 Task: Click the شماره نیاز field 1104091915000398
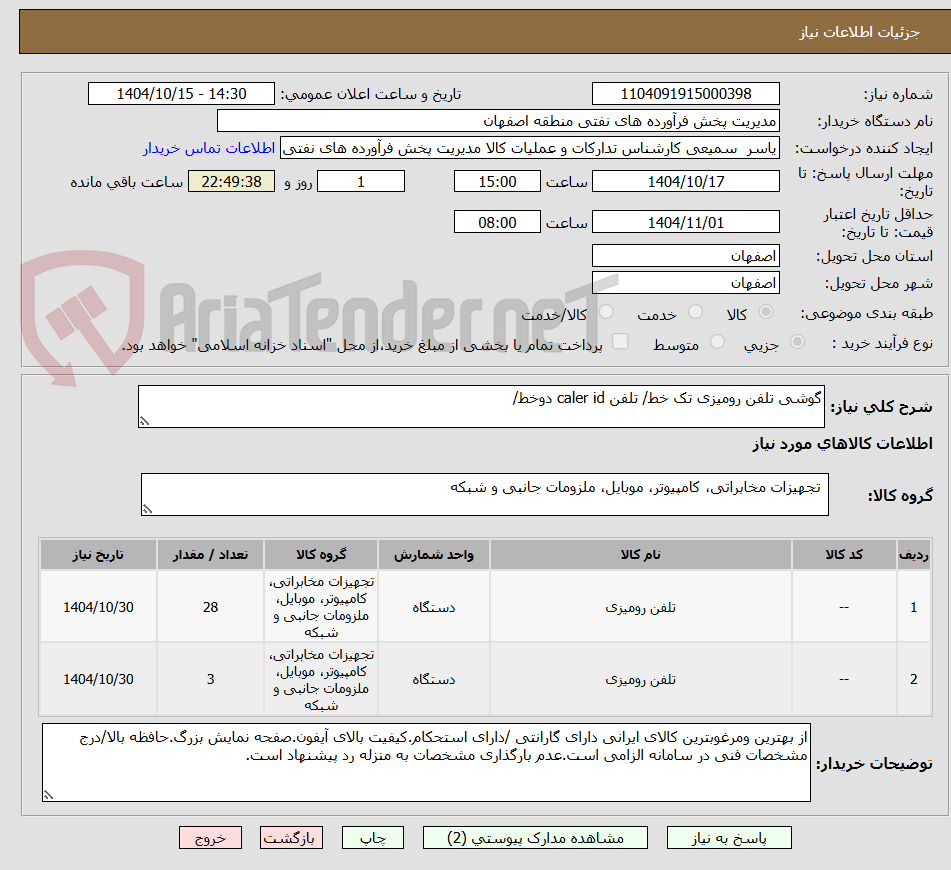click(x=685, y=94)
